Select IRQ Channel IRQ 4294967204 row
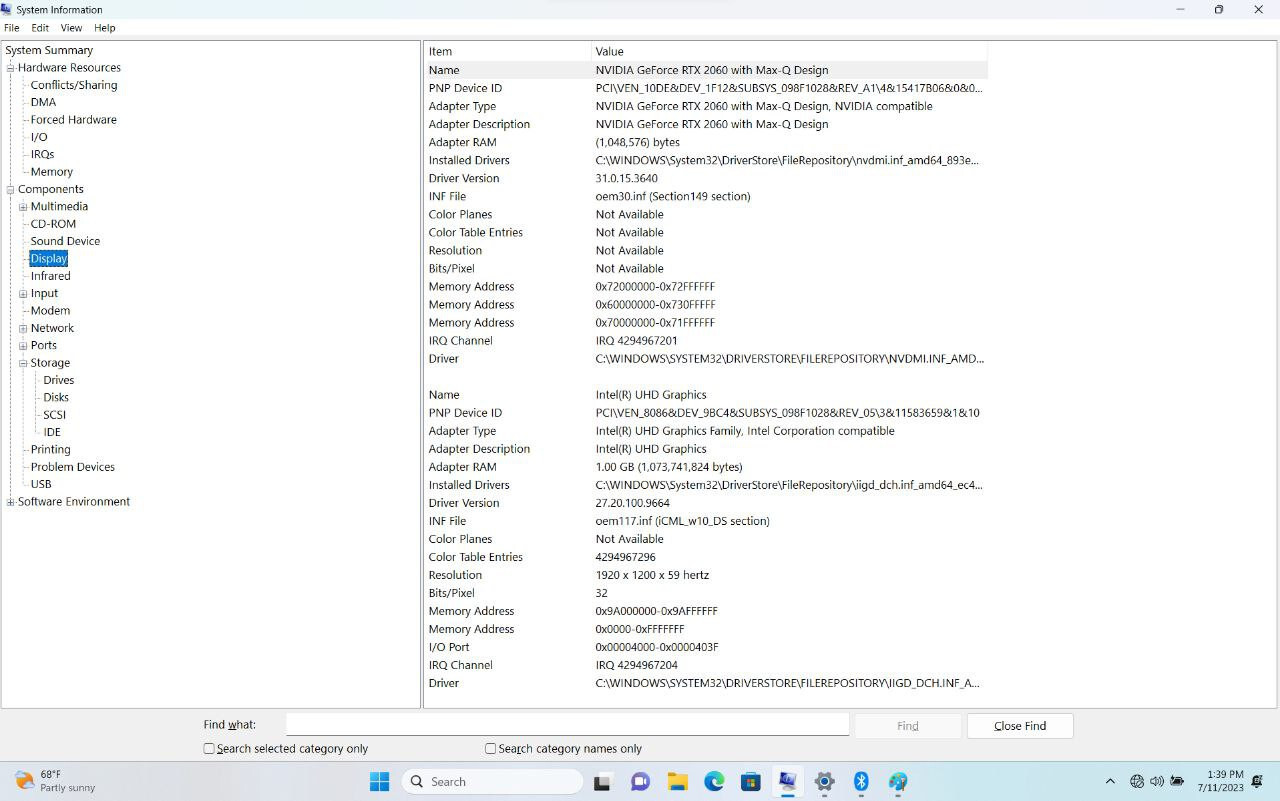The width and height of the screenshot is (1280, 801). coord(706,665)
